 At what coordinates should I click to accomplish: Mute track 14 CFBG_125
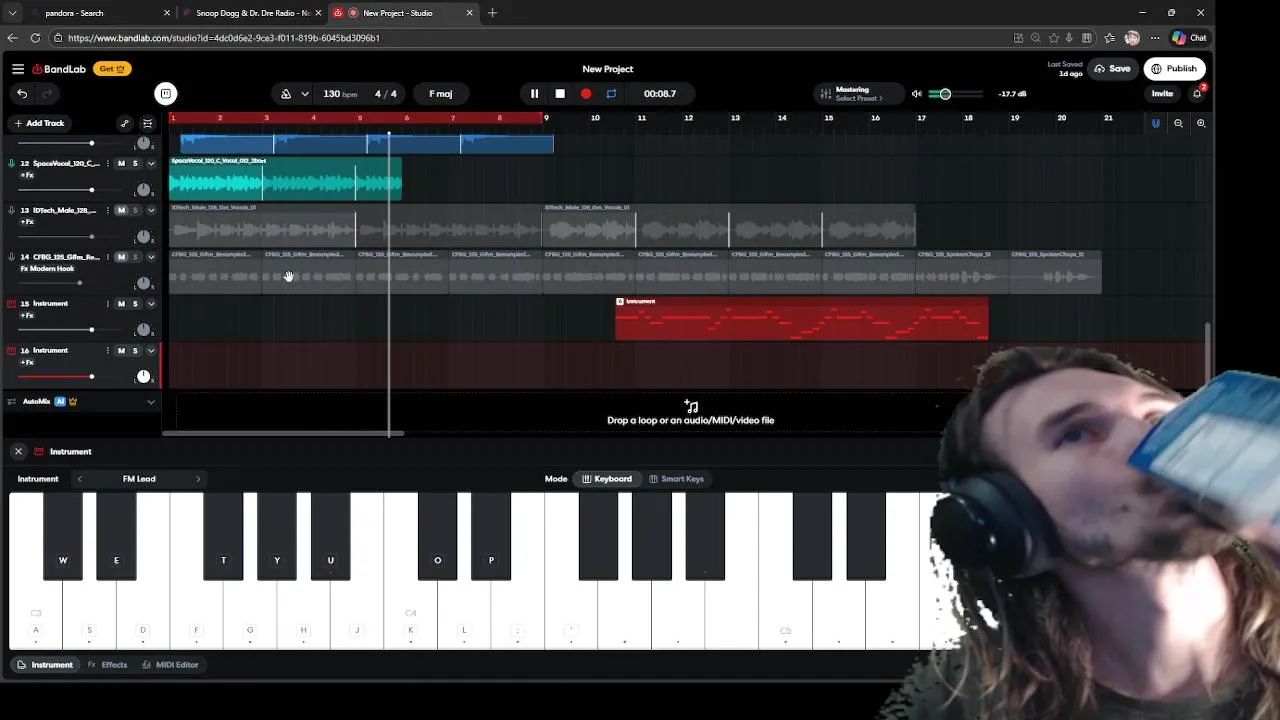(121, 257)
